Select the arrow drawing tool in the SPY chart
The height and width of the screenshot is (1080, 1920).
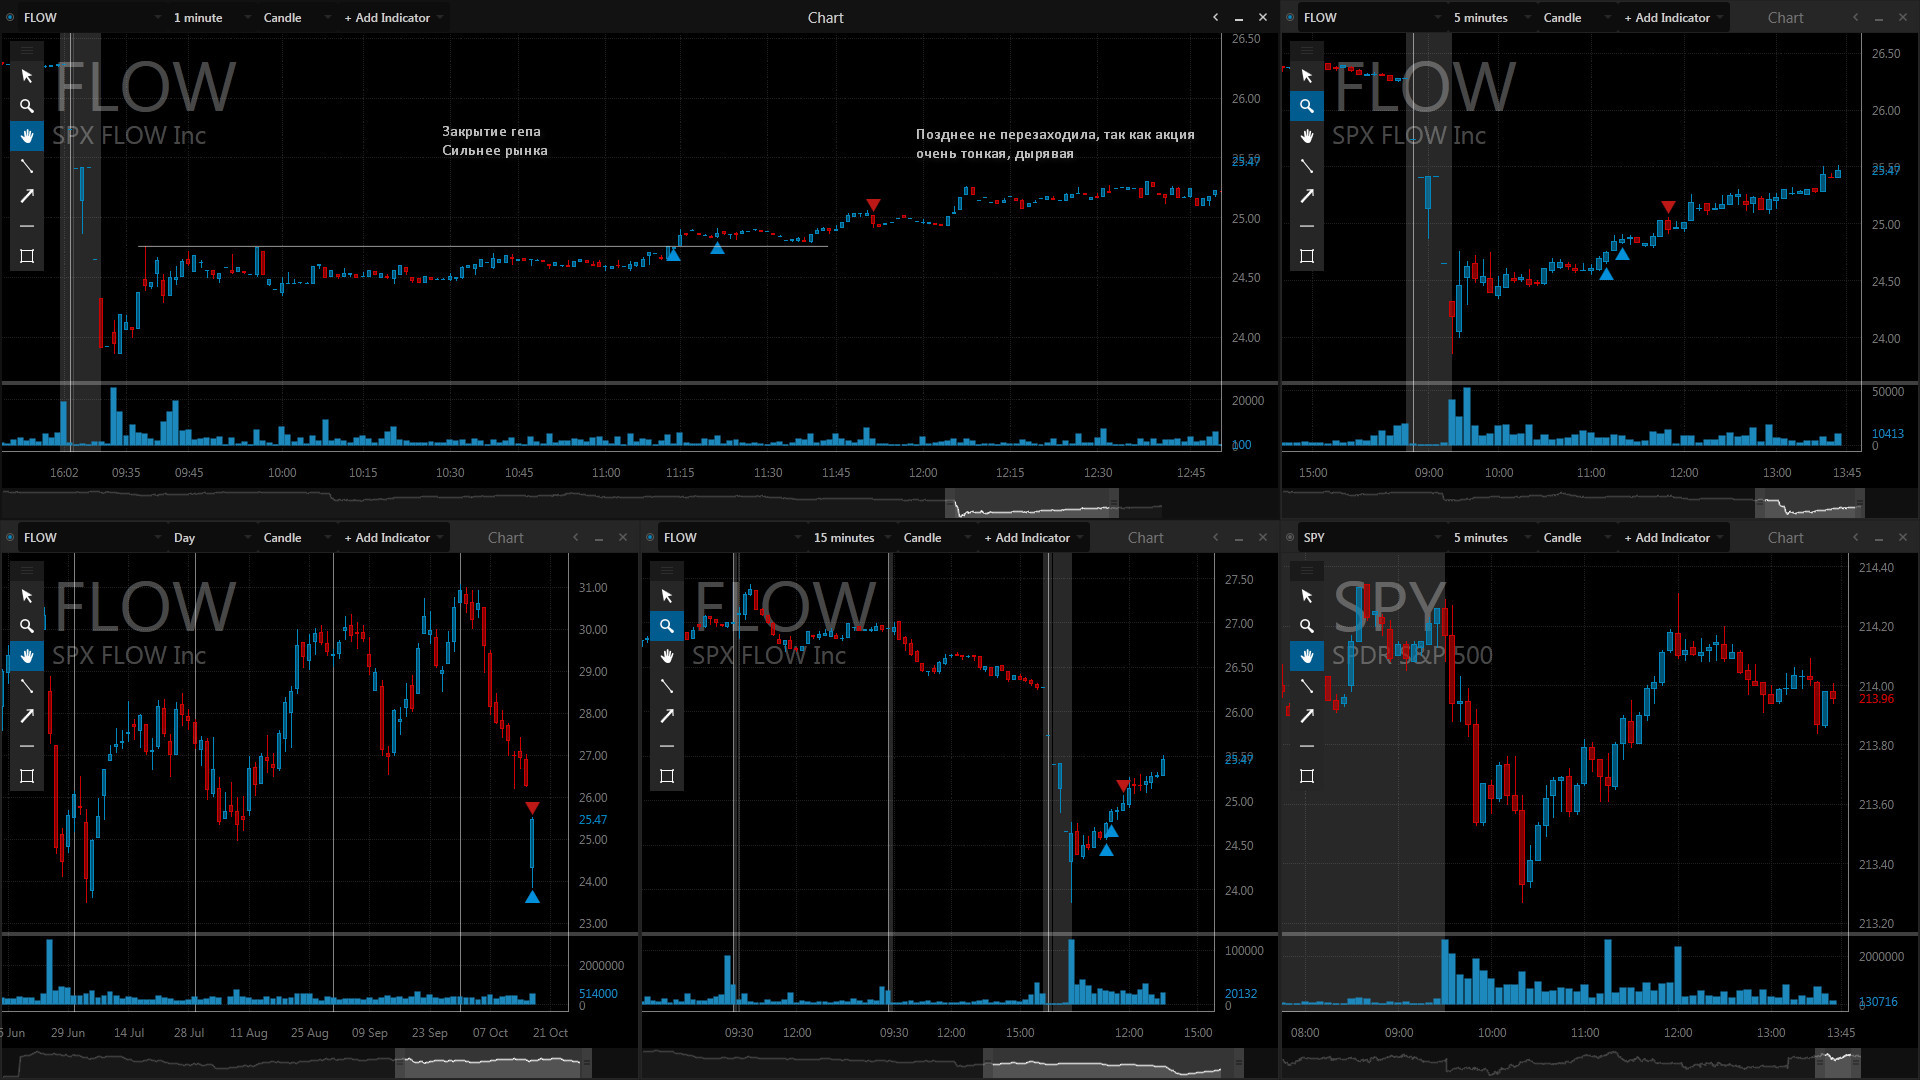1307,716
